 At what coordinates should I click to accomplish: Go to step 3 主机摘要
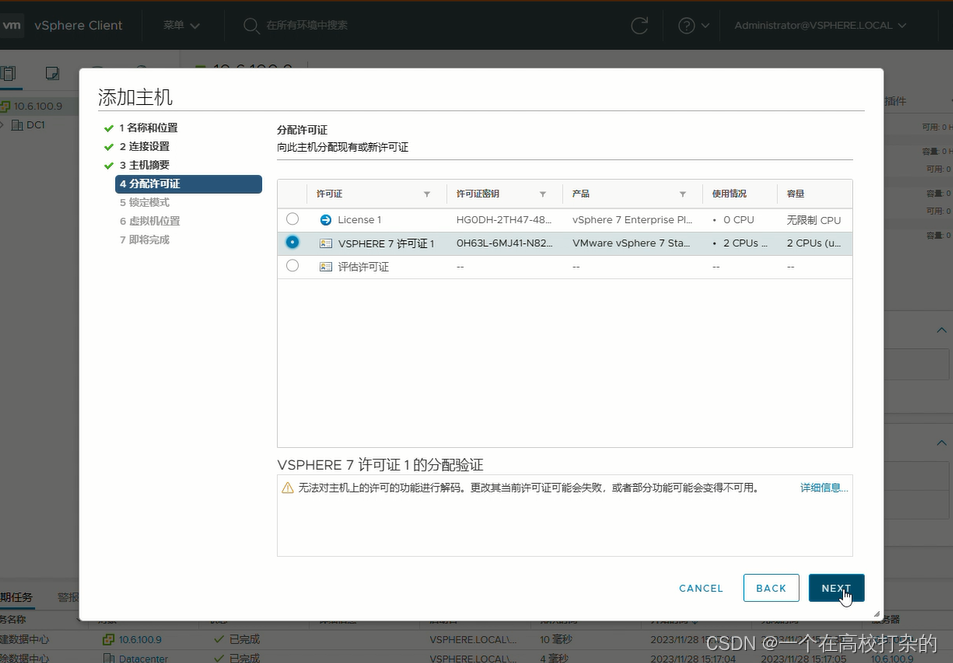(x=145, y=165)
